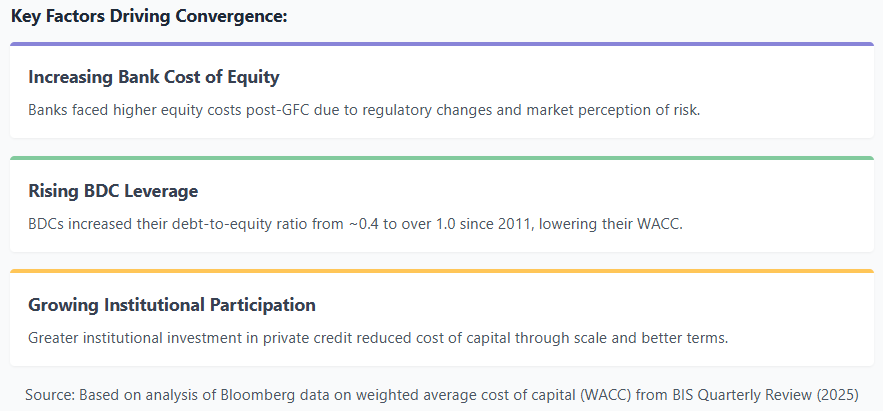Select the 'Growing Institutional Participation' title
Image resolution: width=883 pixels, height=411 pixels.
click(x=172, y=305)
